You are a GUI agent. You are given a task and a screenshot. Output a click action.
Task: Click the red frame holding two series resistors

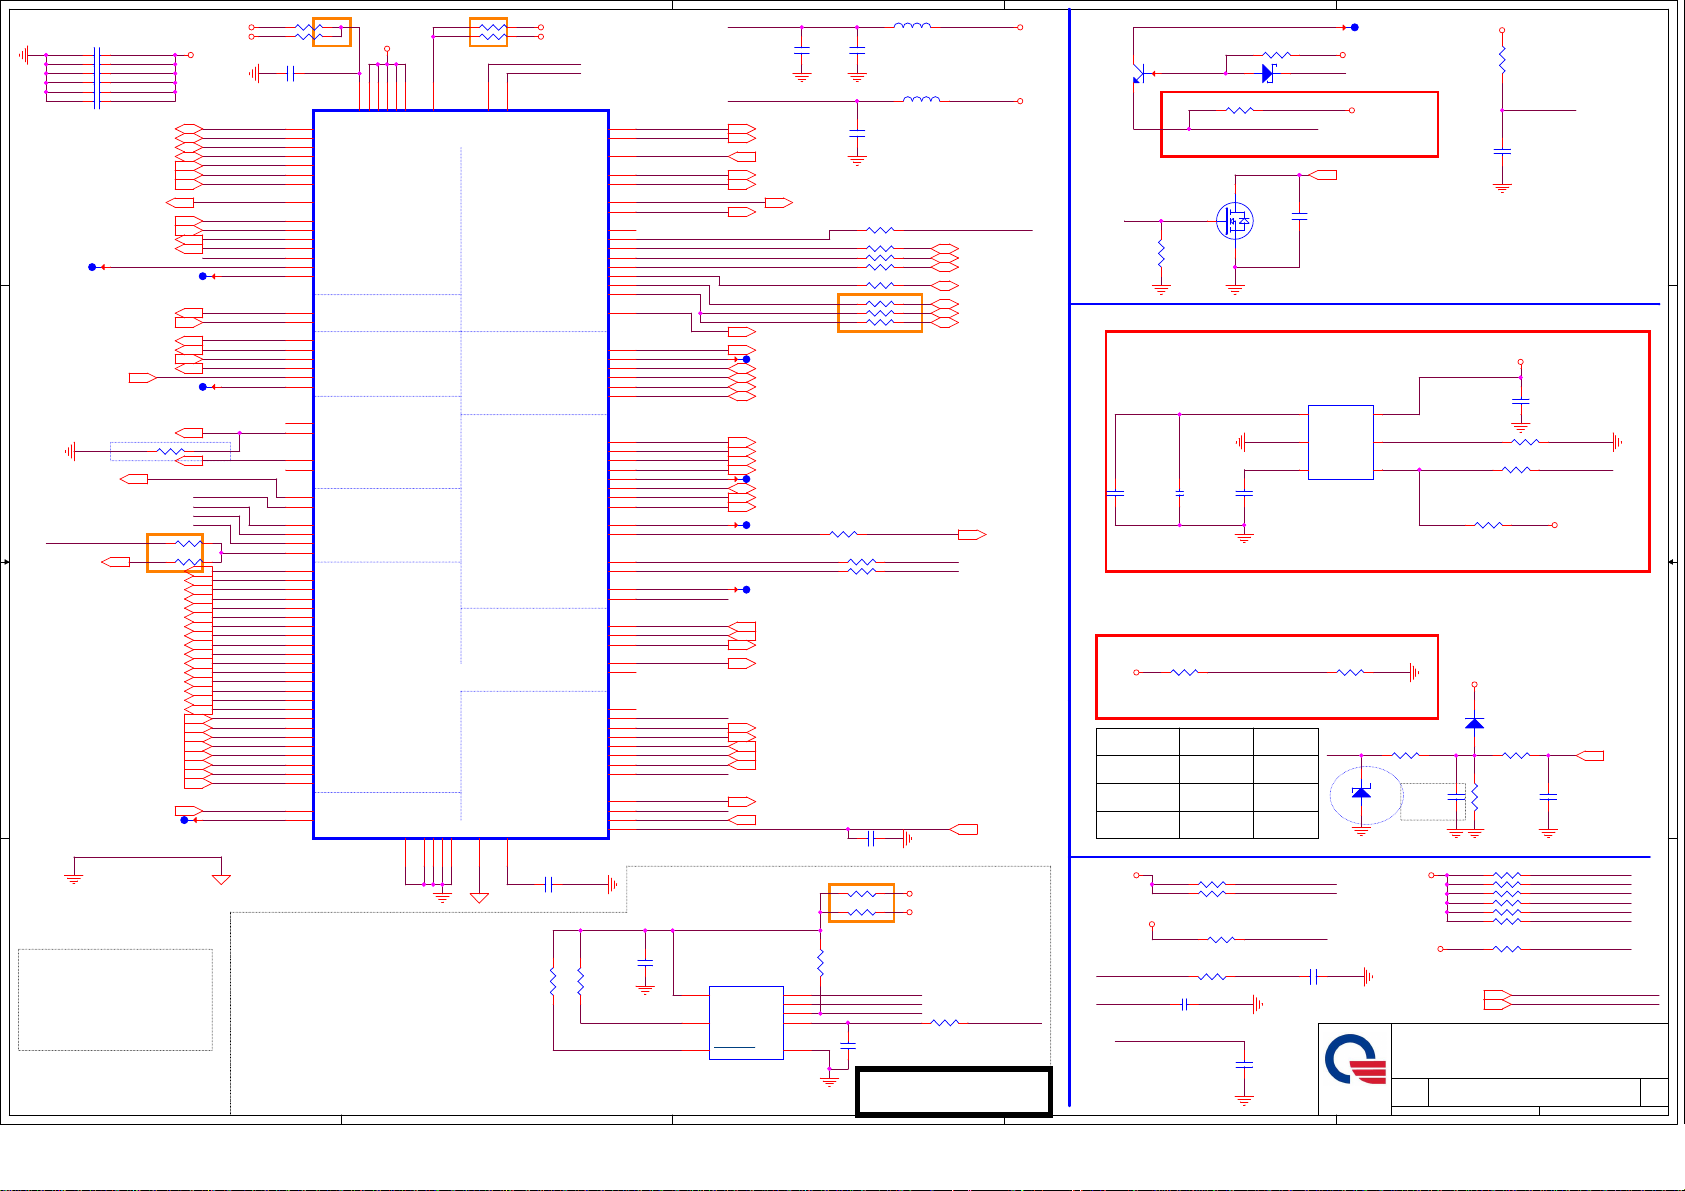pos(1267,676)
